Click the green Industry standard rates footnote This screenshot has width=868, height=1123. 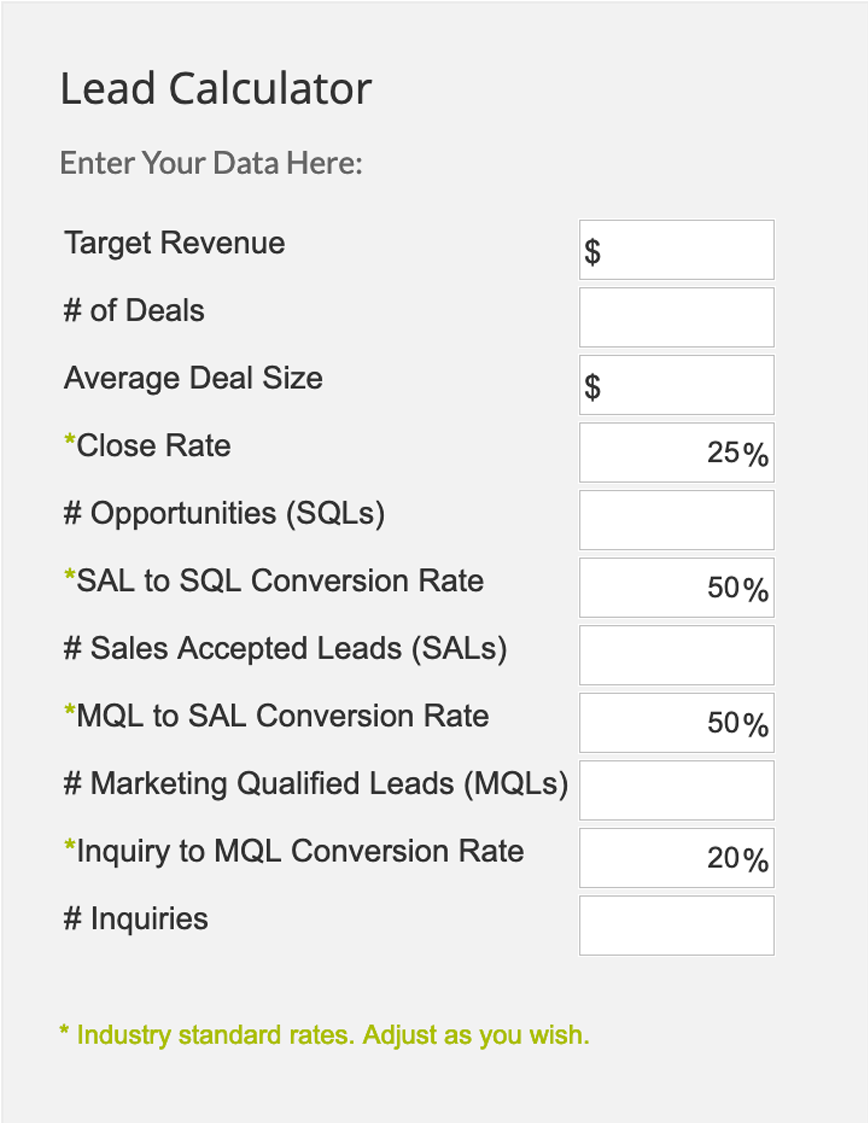click(x=324, y=1035)
